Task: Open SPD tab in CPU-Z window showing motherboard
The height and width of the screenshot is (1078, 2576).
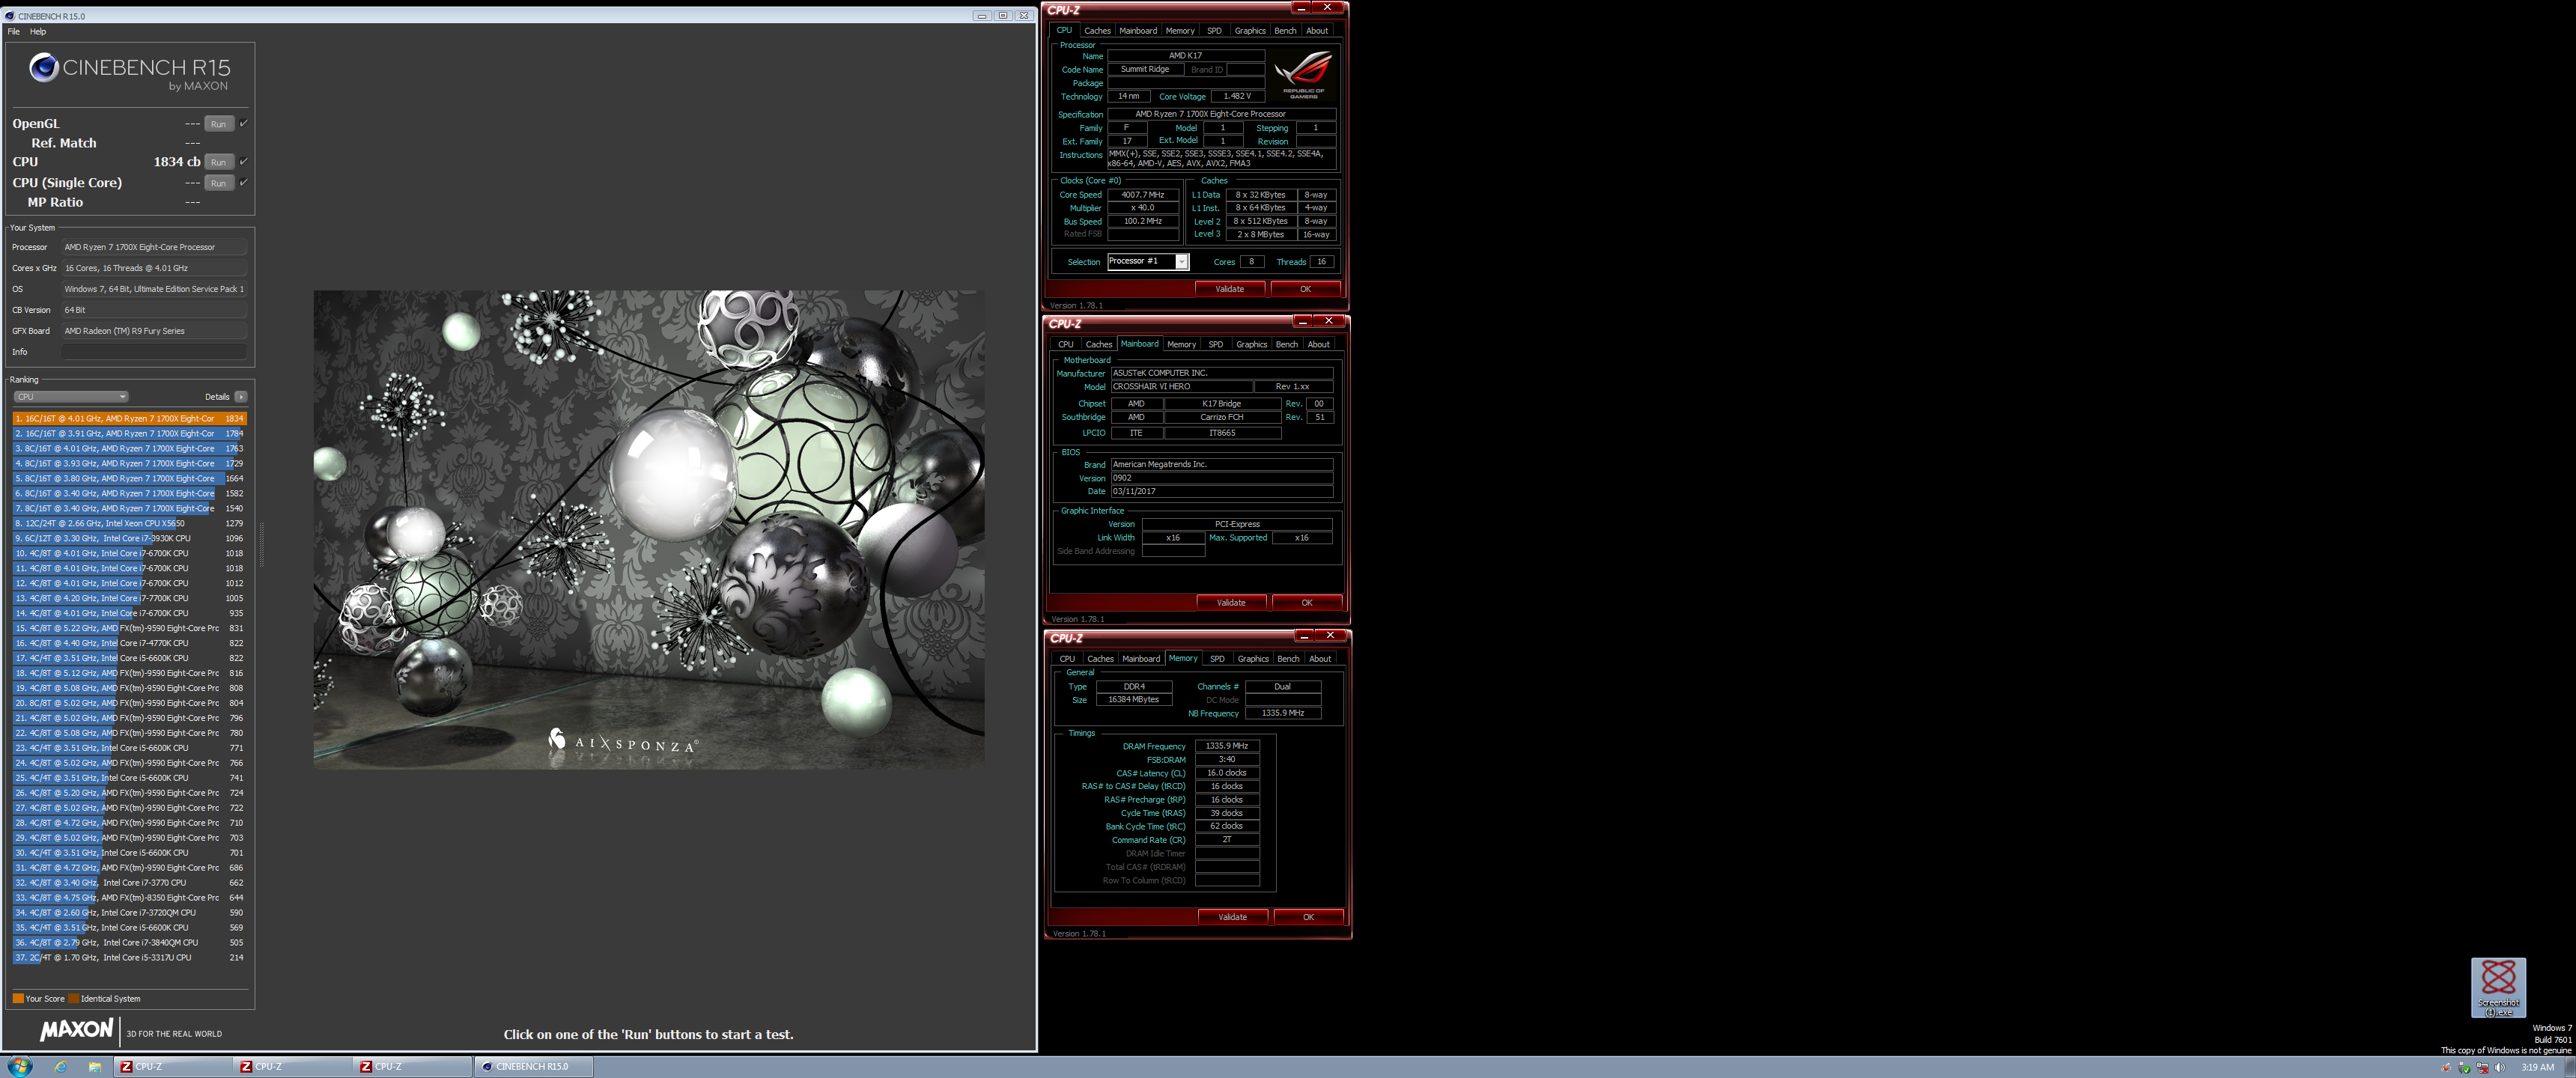Action: (x=1215, y=345)
